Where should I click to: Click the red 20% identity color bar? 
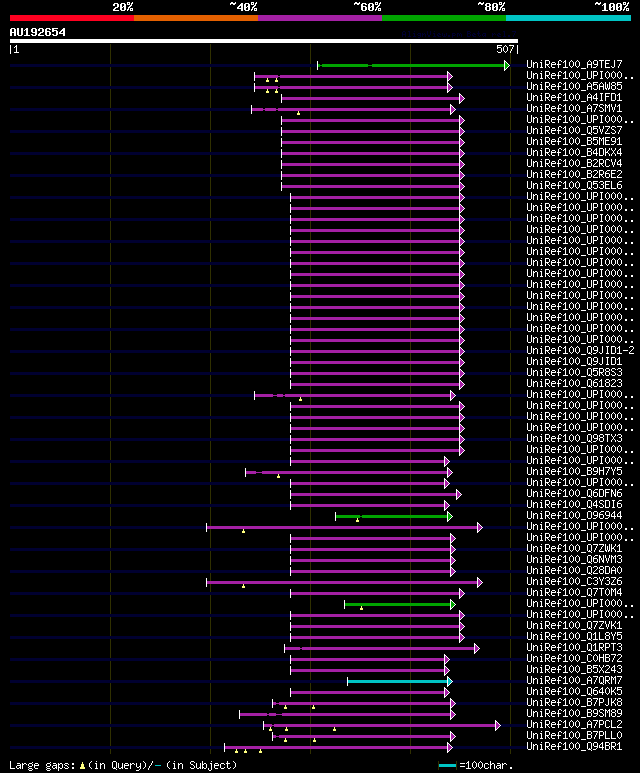click(x=71, y=18)
